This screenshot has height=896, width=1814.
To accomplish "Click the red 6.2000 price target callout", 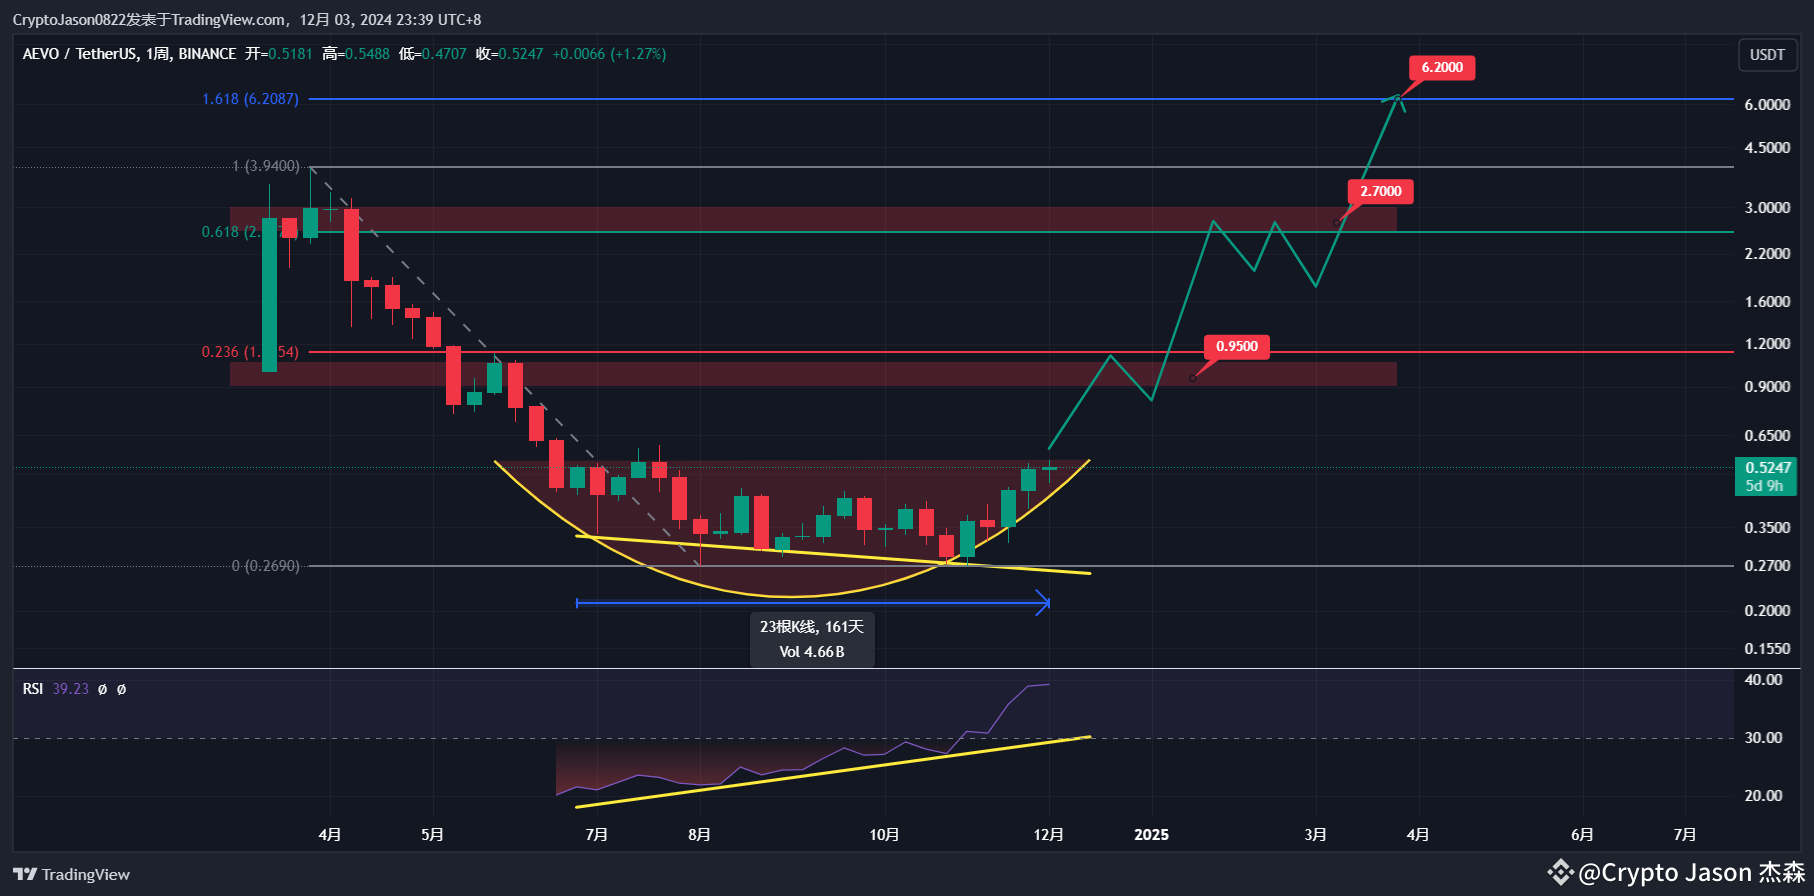I will (x=1442, y=67).
